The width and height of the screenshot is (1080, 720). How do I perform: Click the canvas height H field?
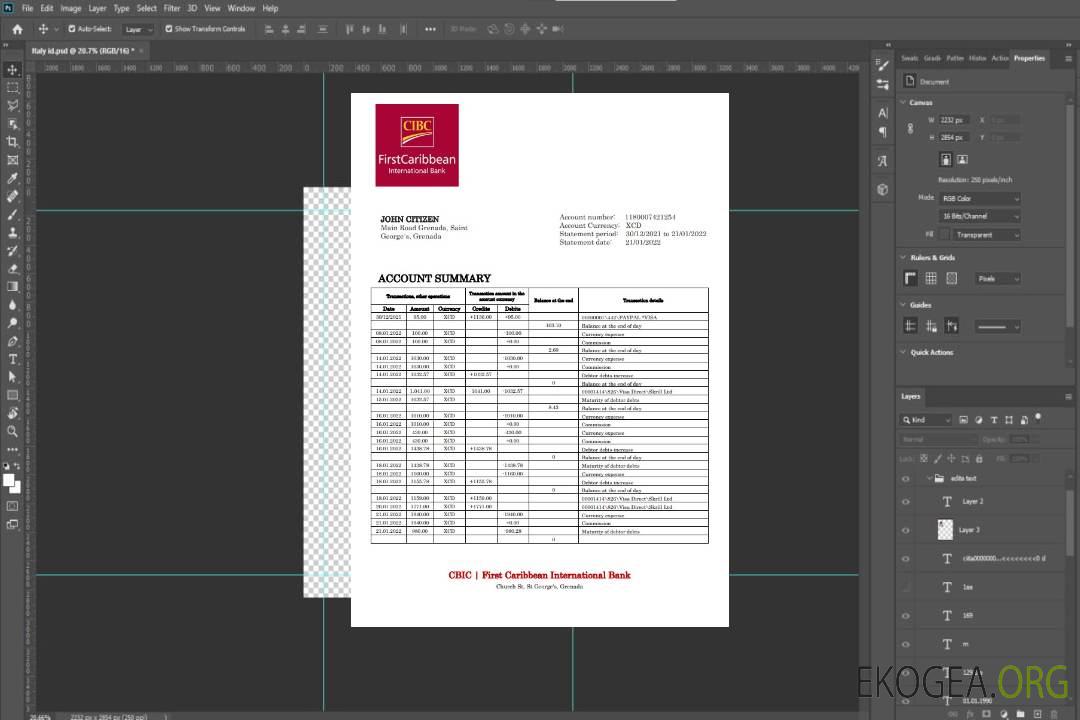point(954,138)
